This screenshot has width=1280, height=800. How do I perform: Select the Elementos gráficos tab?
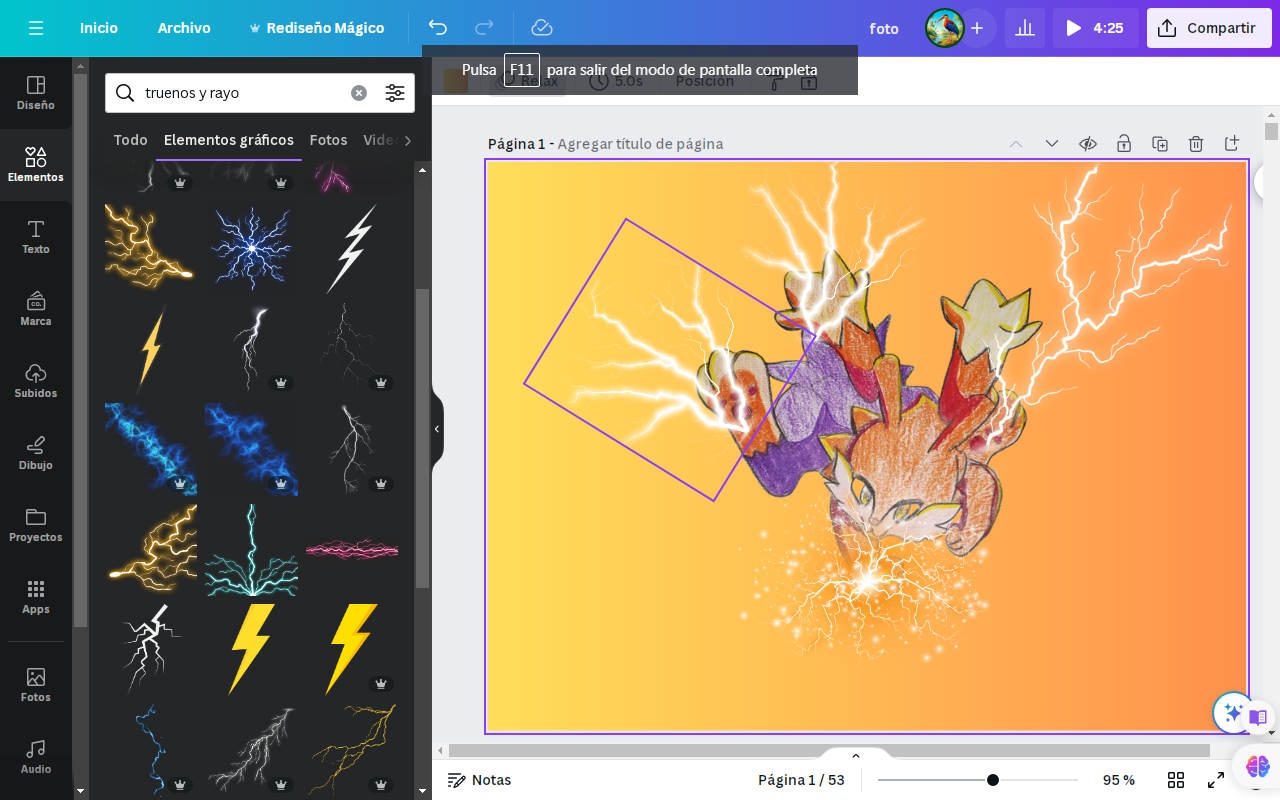(x=229, y=140)
